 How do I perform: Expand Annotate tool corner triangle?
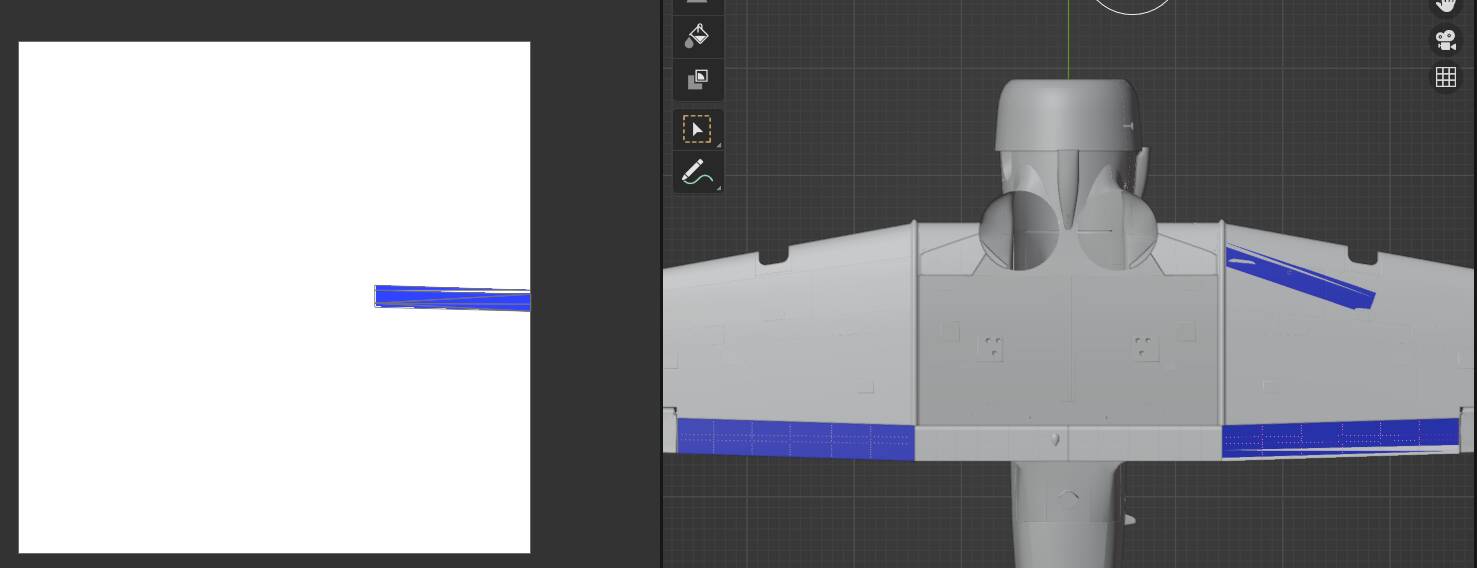[x=718, y=188]
